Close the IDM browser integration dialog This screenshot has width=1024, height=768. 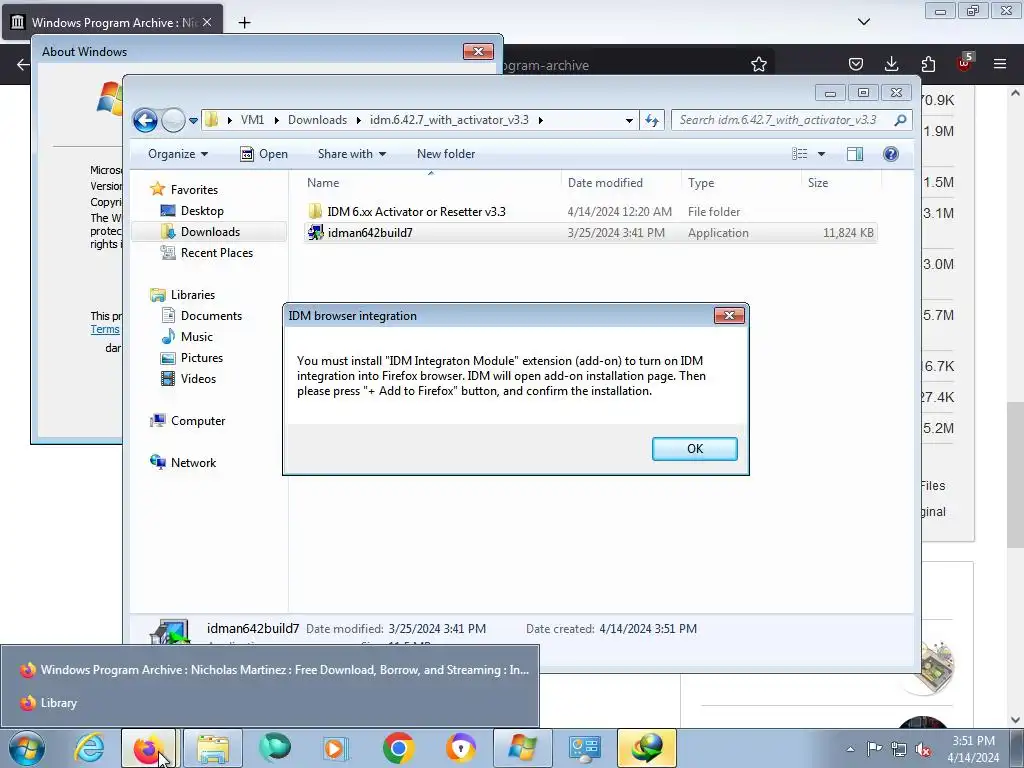729,315
